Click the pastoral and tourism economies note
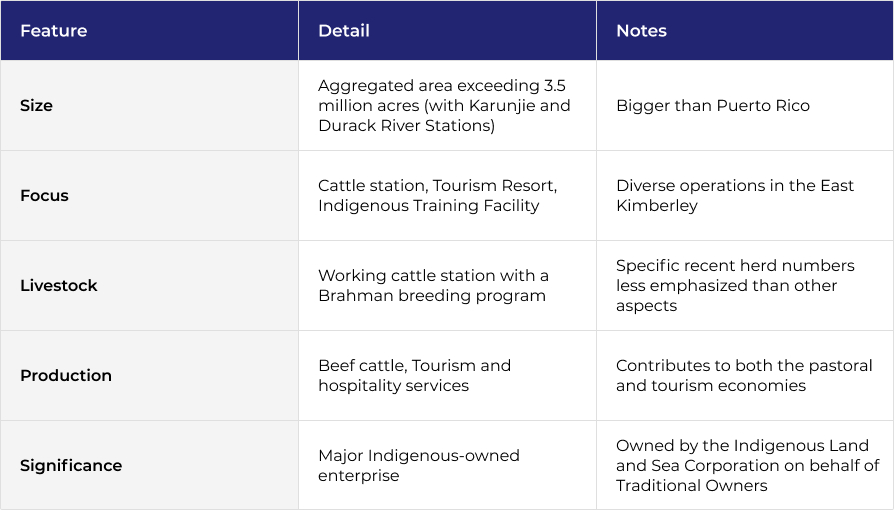The height and width of the screenshot is (510, 894). (745, 375)
